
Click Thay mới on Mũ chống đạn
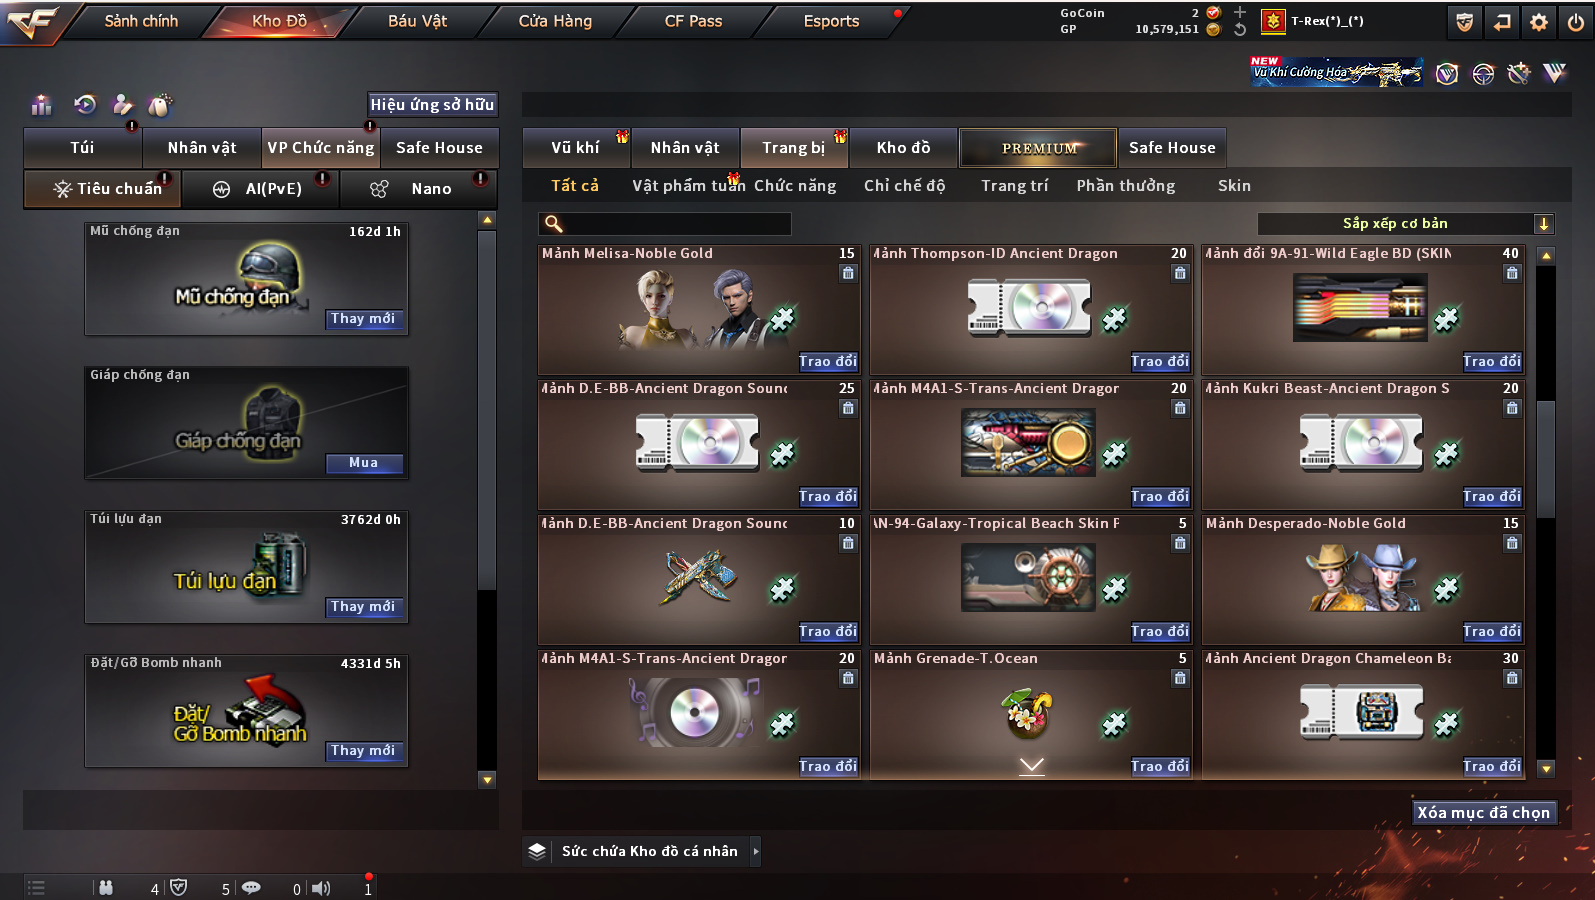363,319
